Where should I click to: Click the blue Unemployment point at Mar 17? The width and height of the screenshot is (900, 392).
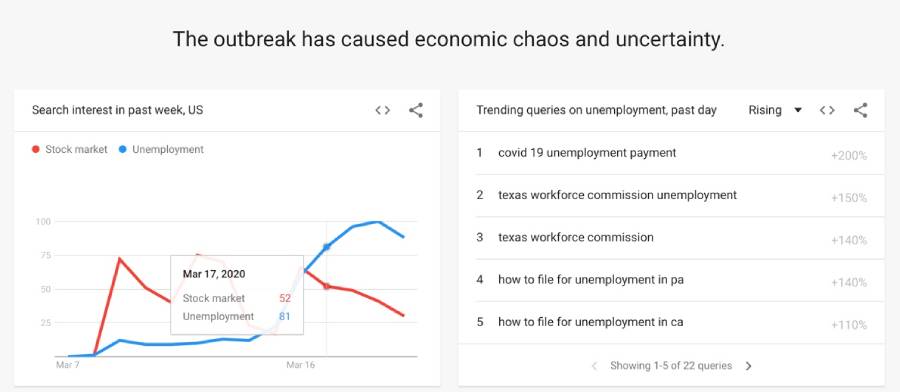(327, 247)
